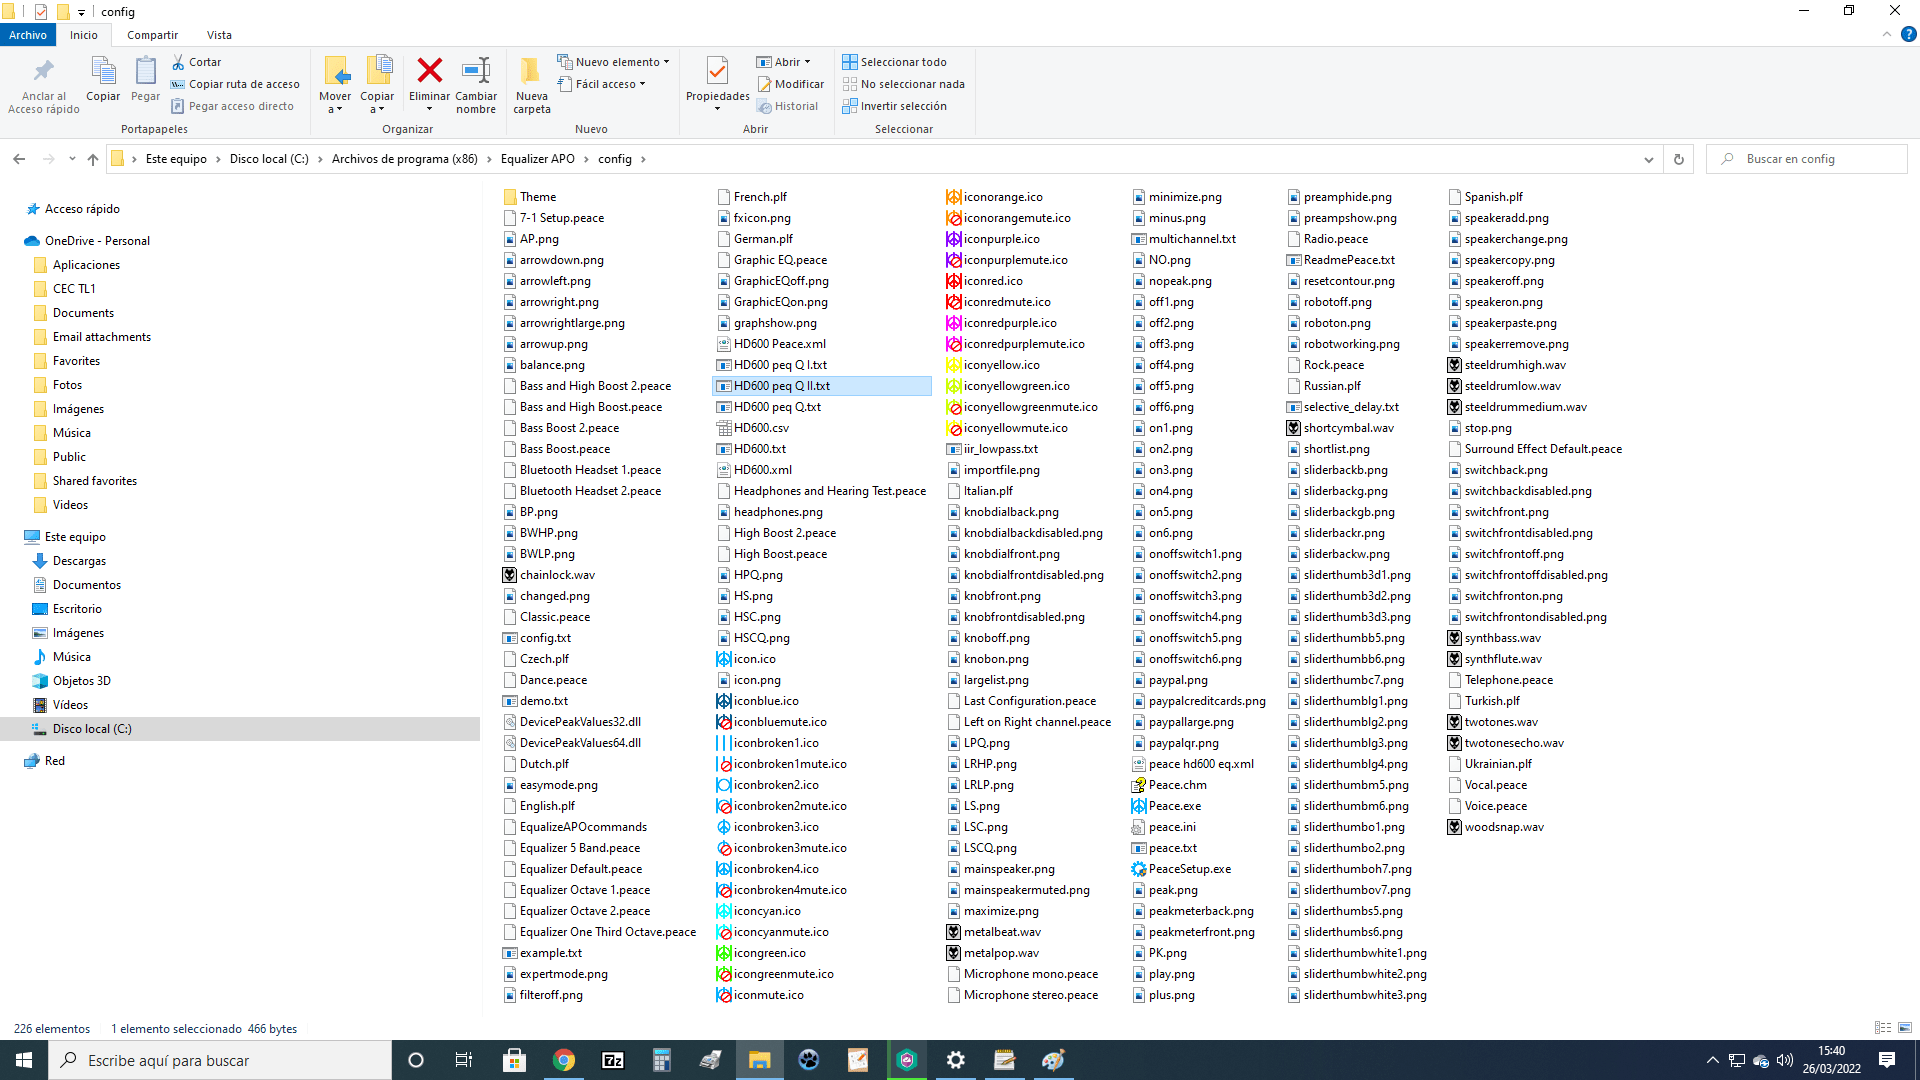Show hidden system tray icons

[x=1713, y=1060]
